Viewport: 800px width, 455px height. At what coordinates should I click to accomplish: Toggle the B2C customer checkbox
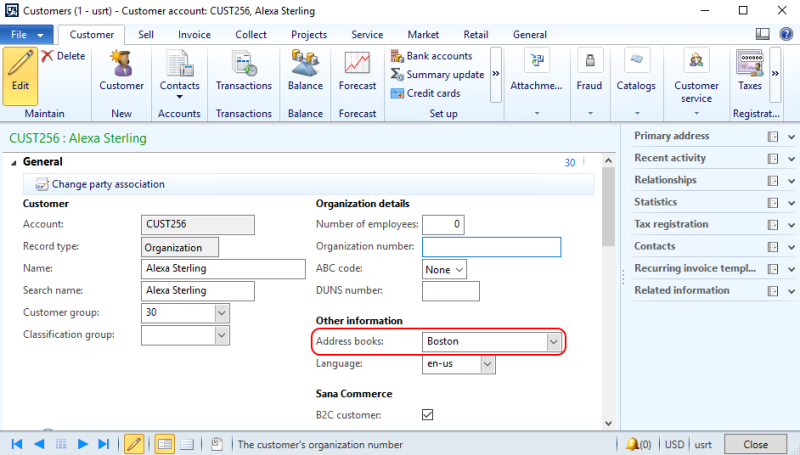click(x=428, y=414)
